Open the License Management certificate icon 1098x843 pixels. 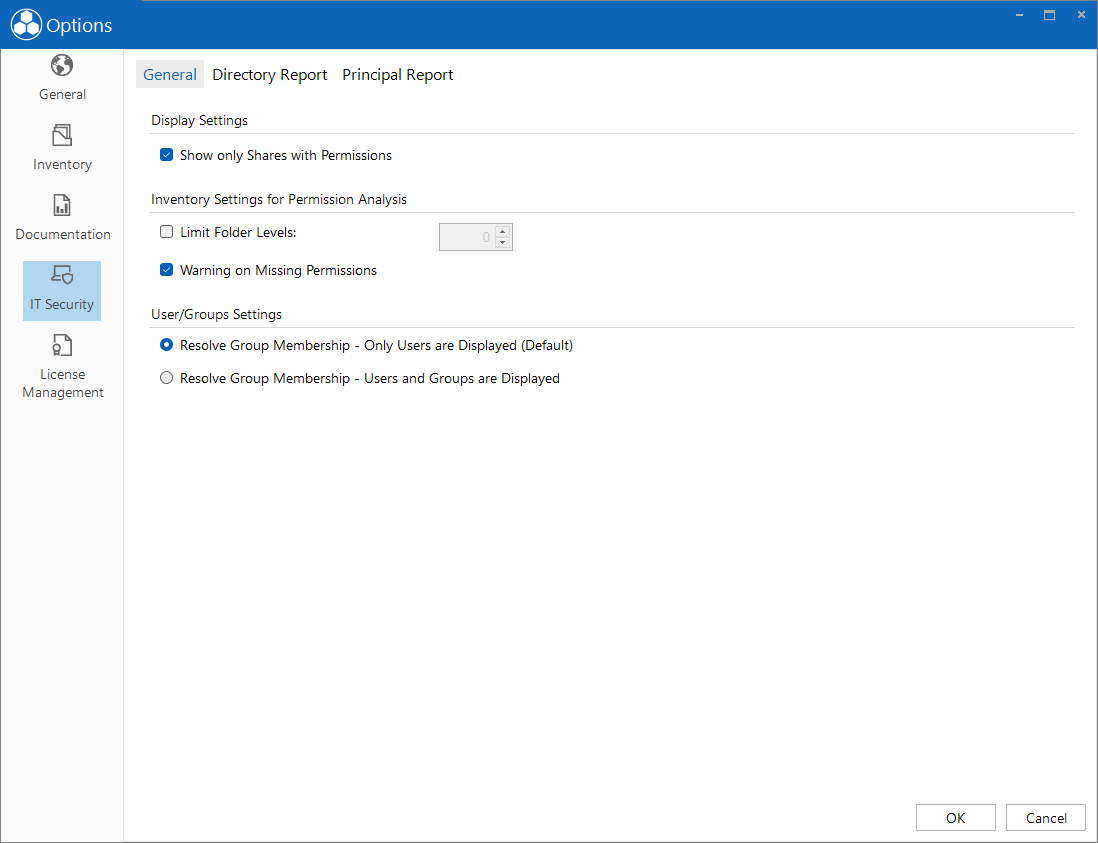click(x=62, y=345)
